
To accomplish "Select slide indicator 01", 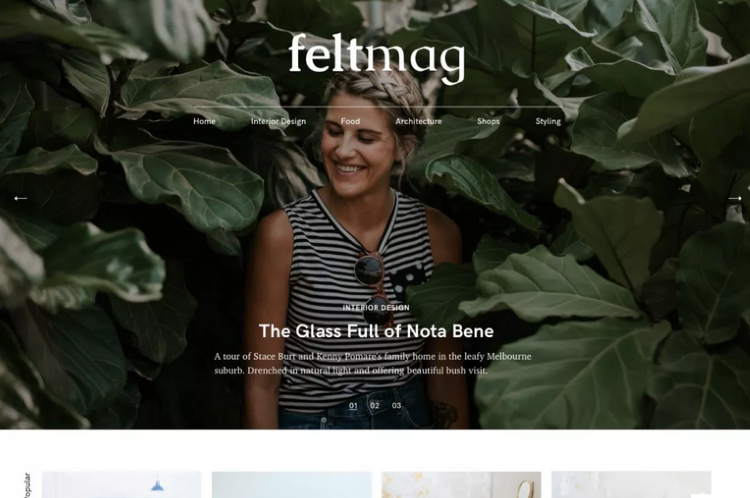I will [x=353, y=406].
